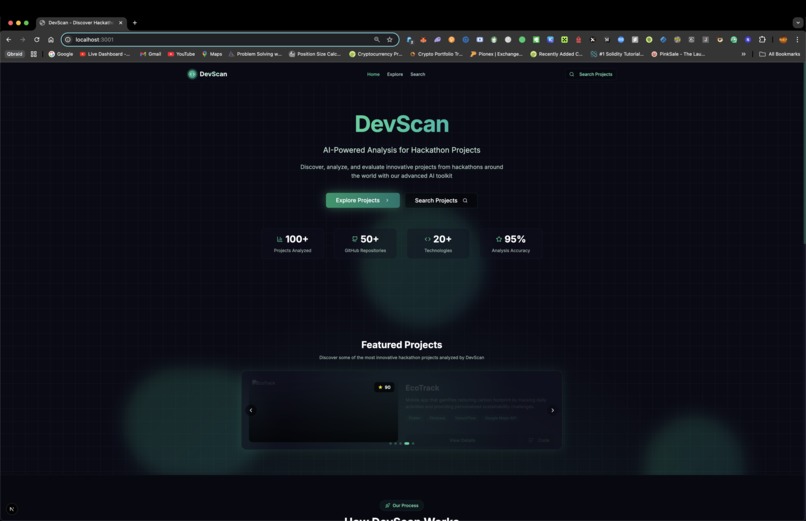Open the Gmail bookmark
806x521 pixels.
[151, 54]
